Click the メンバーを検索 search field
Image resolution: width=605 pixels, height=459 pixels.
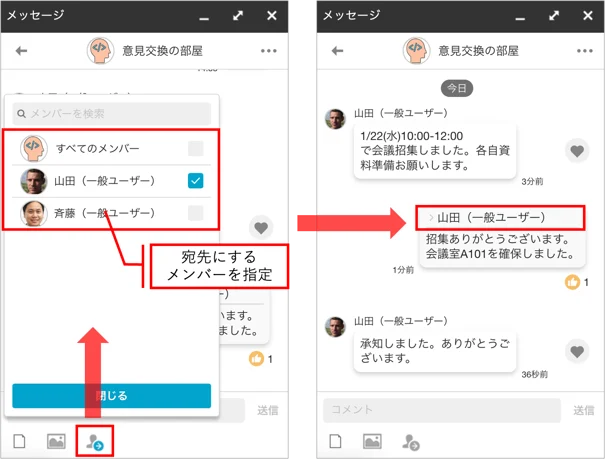click(112, 113)
